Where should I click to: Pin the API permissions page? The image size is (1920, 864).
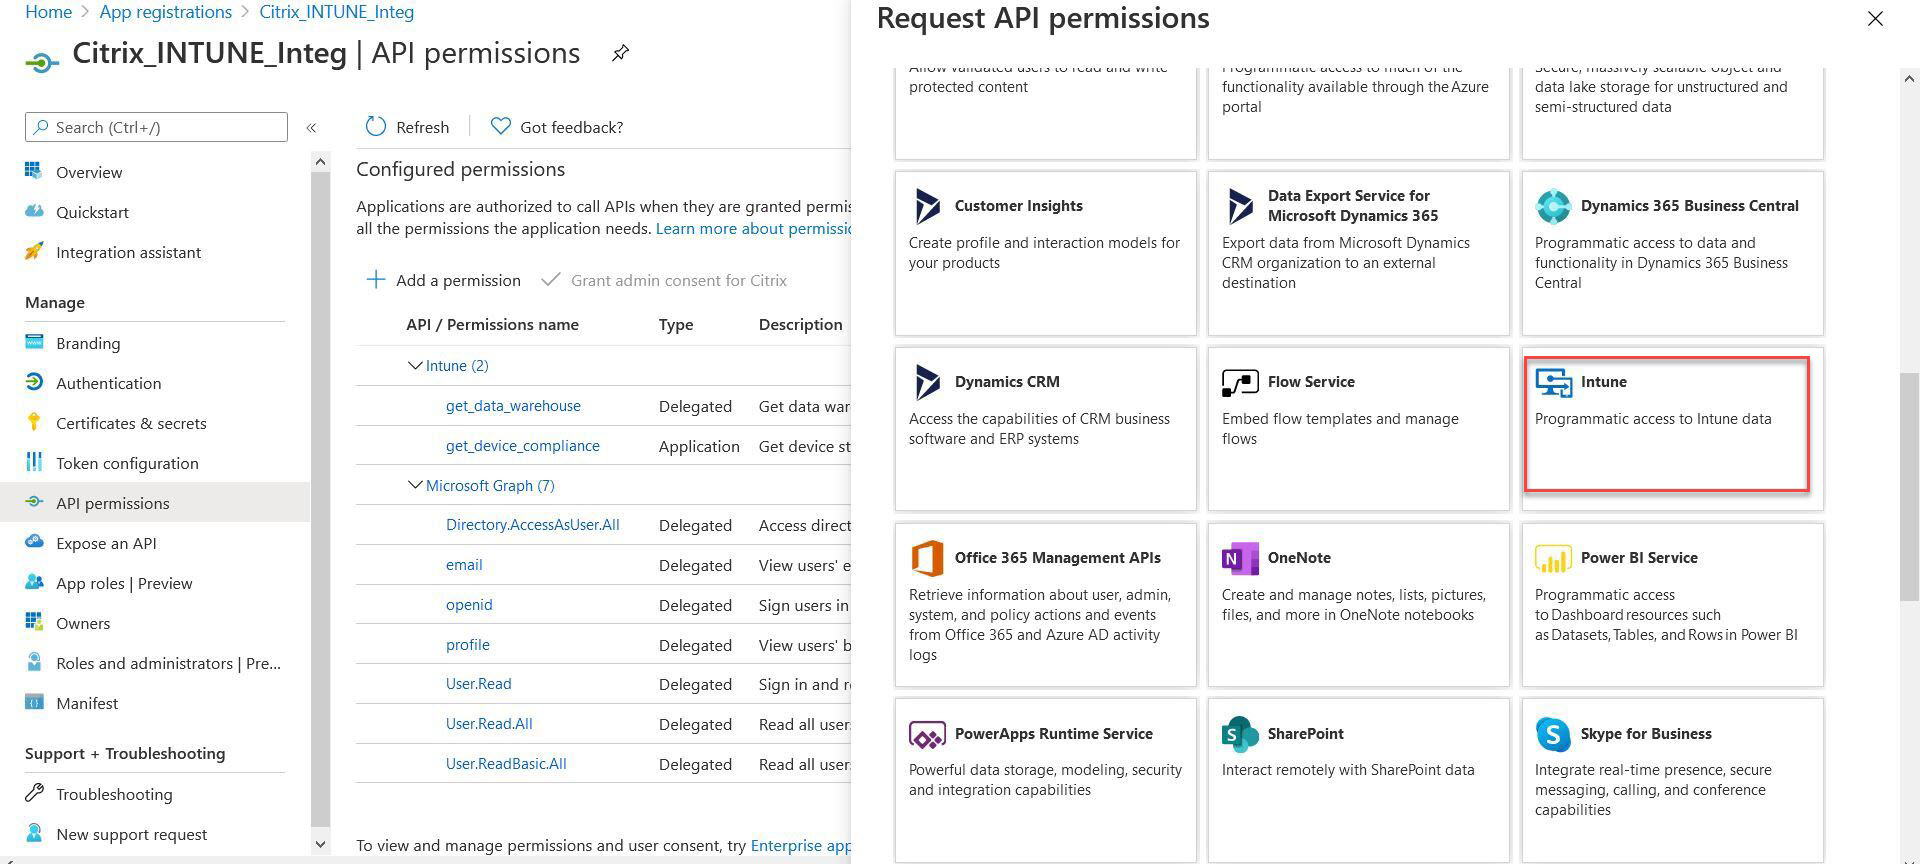(x=620, y=53)
